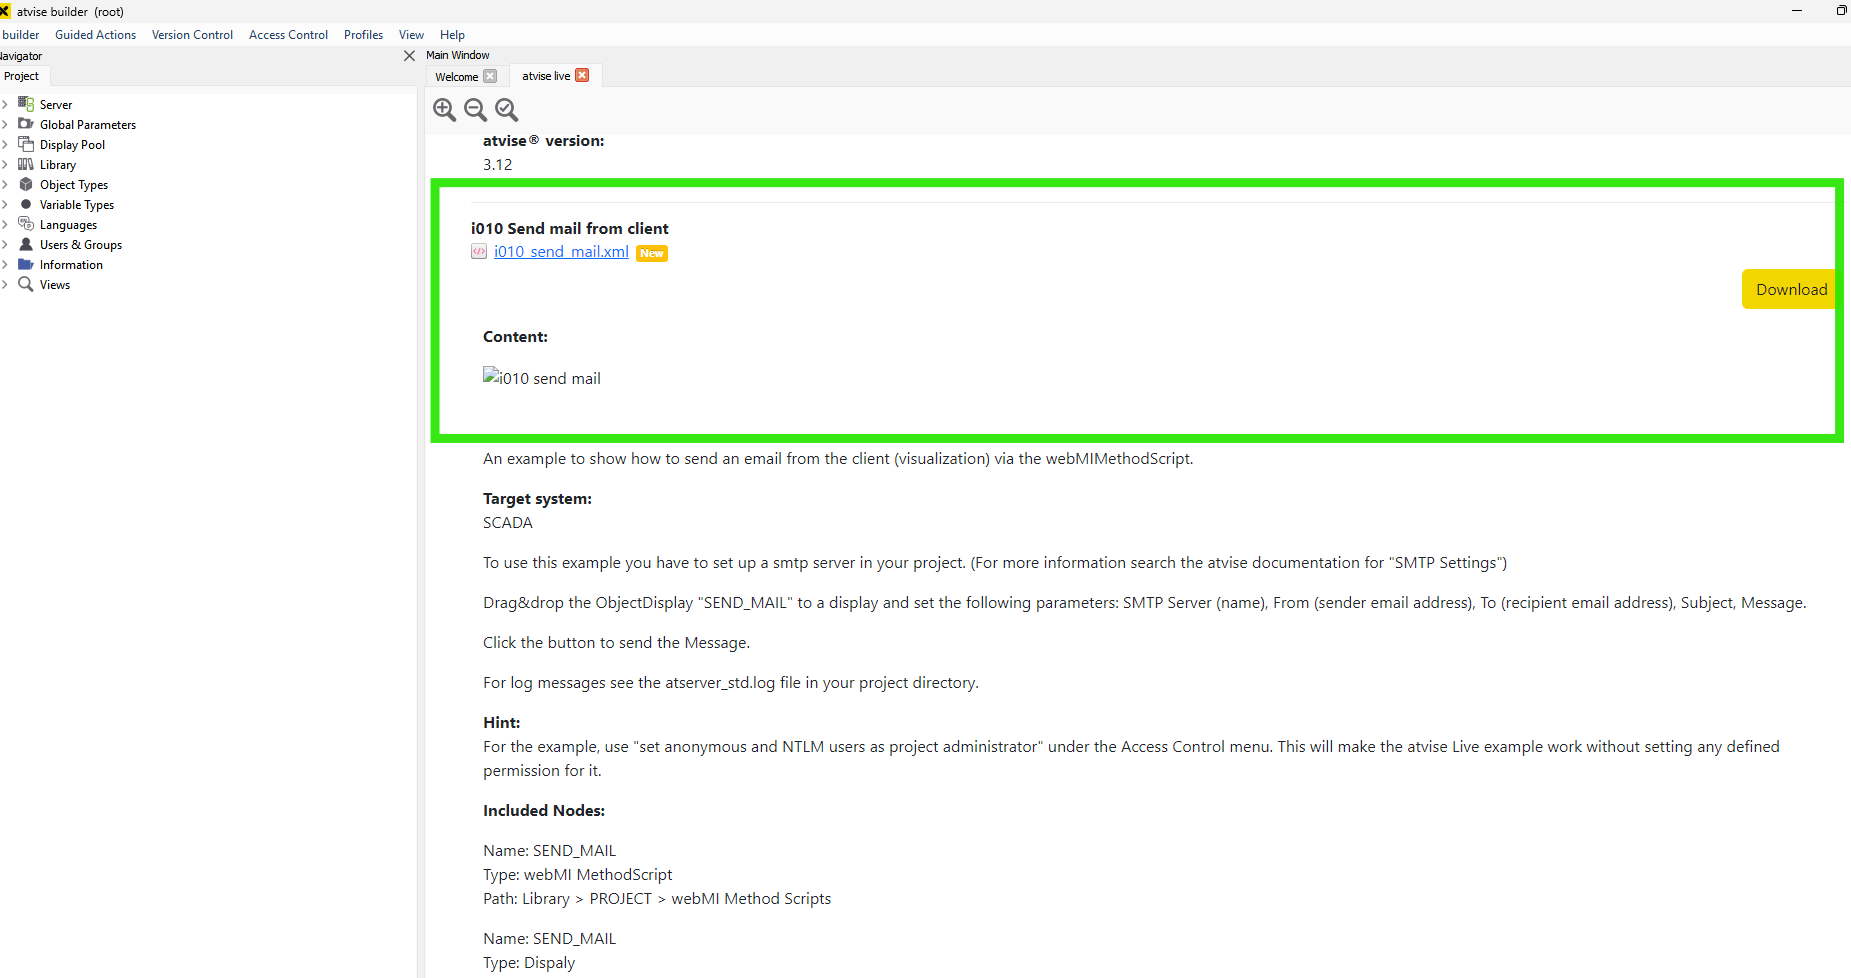This screenshot has height=978, width=1851.
Task: Expand the Languages node
Action: (x=5, y=224)
